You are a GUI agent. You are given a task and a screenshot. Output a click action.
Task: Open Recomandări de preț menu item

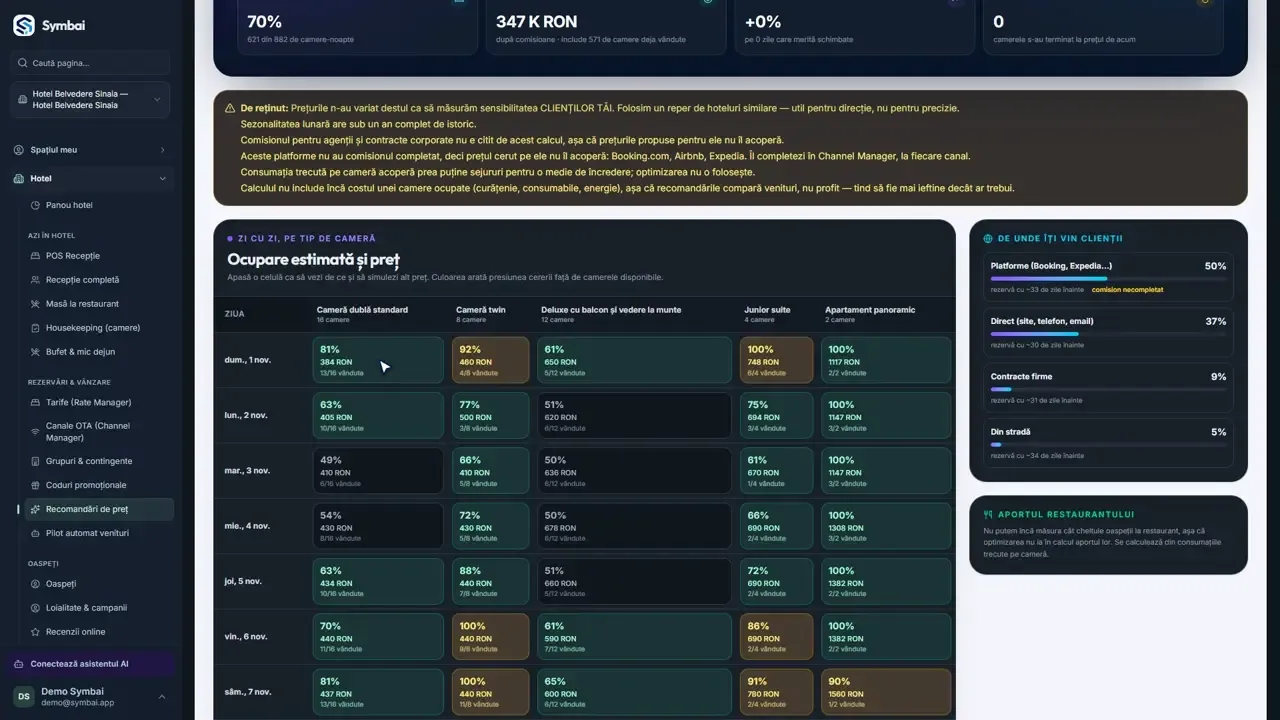click(x=99, y=509)
